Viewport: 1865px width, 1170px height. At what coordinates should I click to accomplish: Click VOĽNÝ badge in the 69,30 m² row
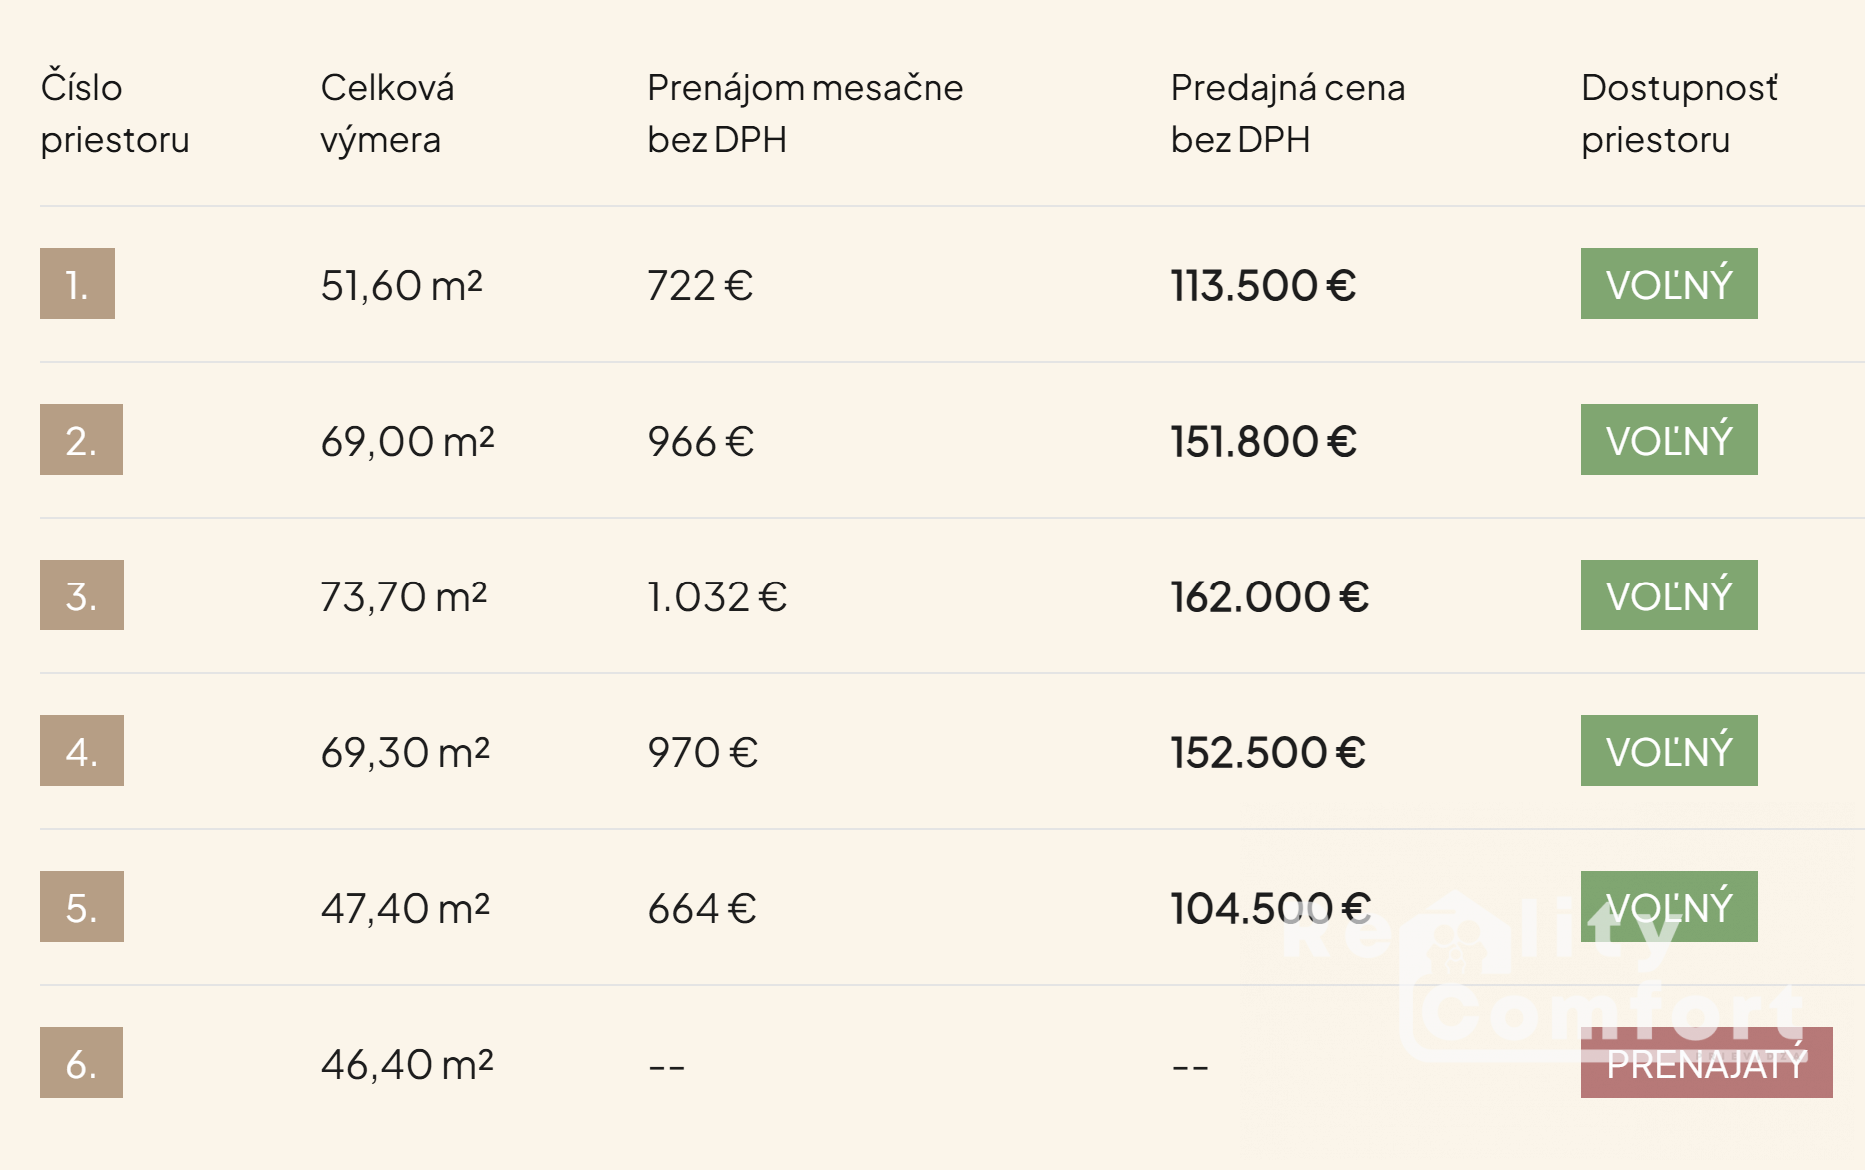(x=1669, y=750)
